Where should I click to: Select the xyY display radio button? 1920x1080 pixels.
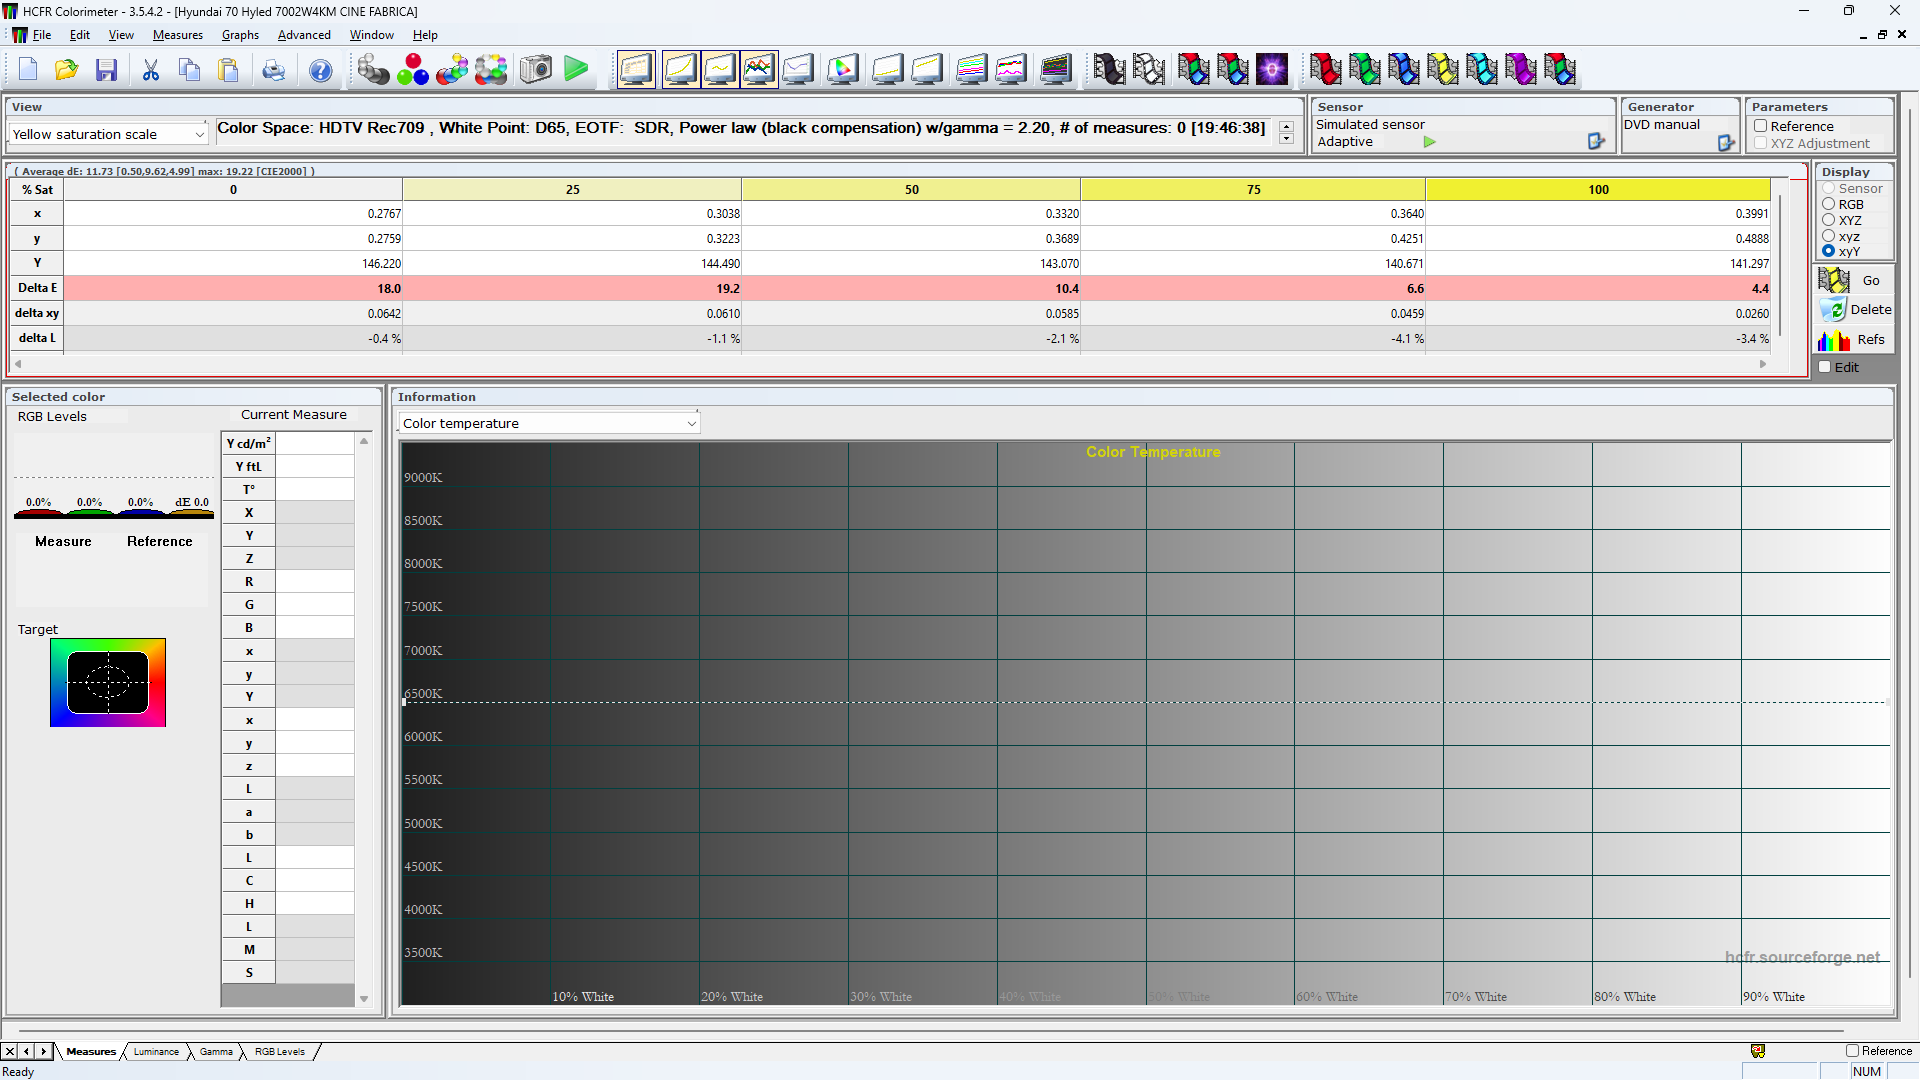click(x=1827, y=251)
